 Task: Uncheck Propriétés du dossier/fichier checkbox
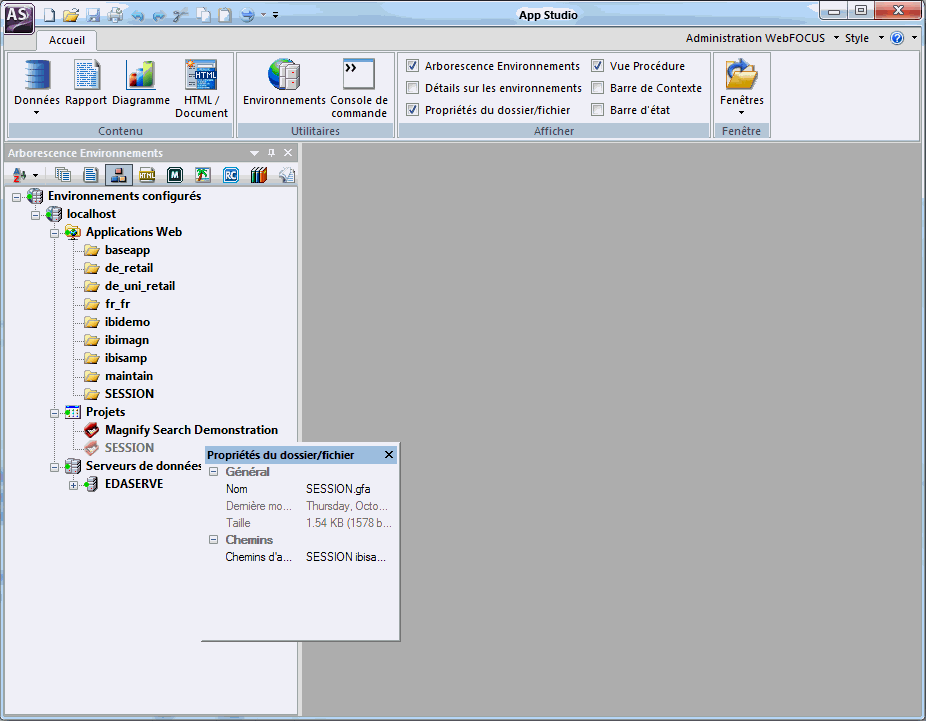point(413,110)
